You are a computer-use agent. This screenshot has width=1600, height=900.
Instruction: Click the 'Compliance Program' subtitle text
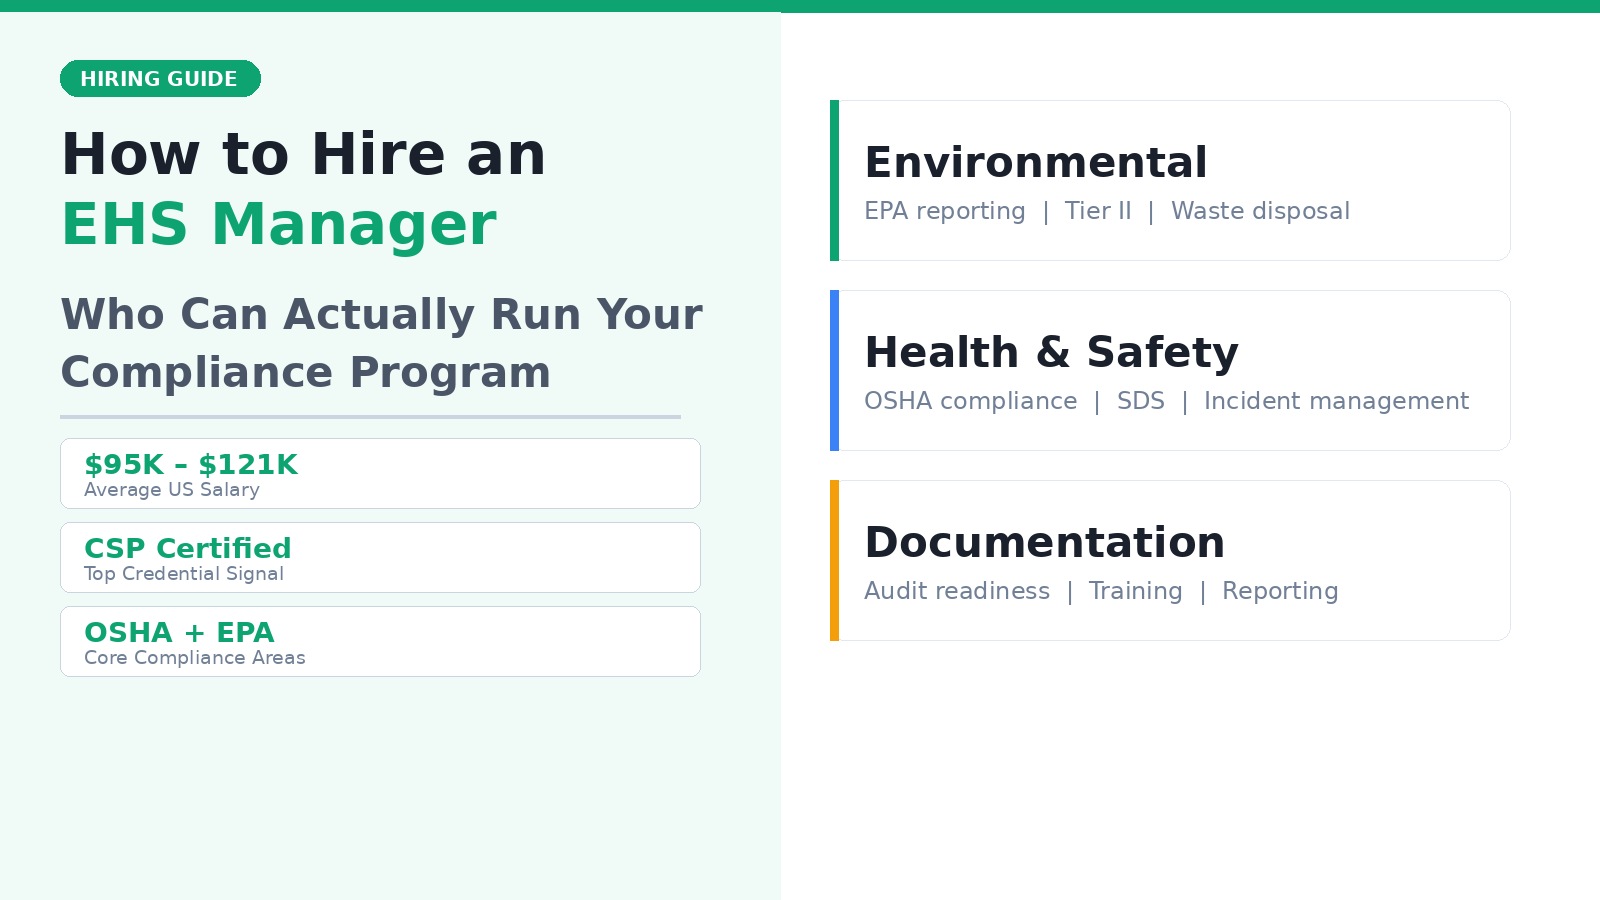coord(306,372)
